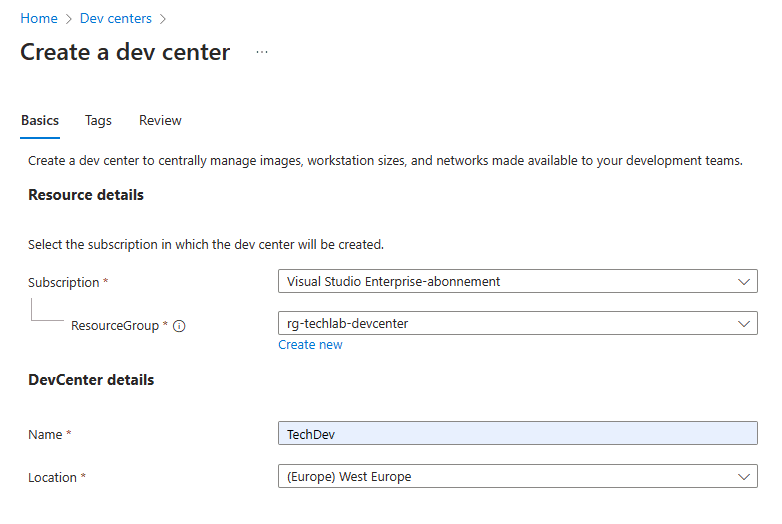Click the Name field label

coord(46,434)
